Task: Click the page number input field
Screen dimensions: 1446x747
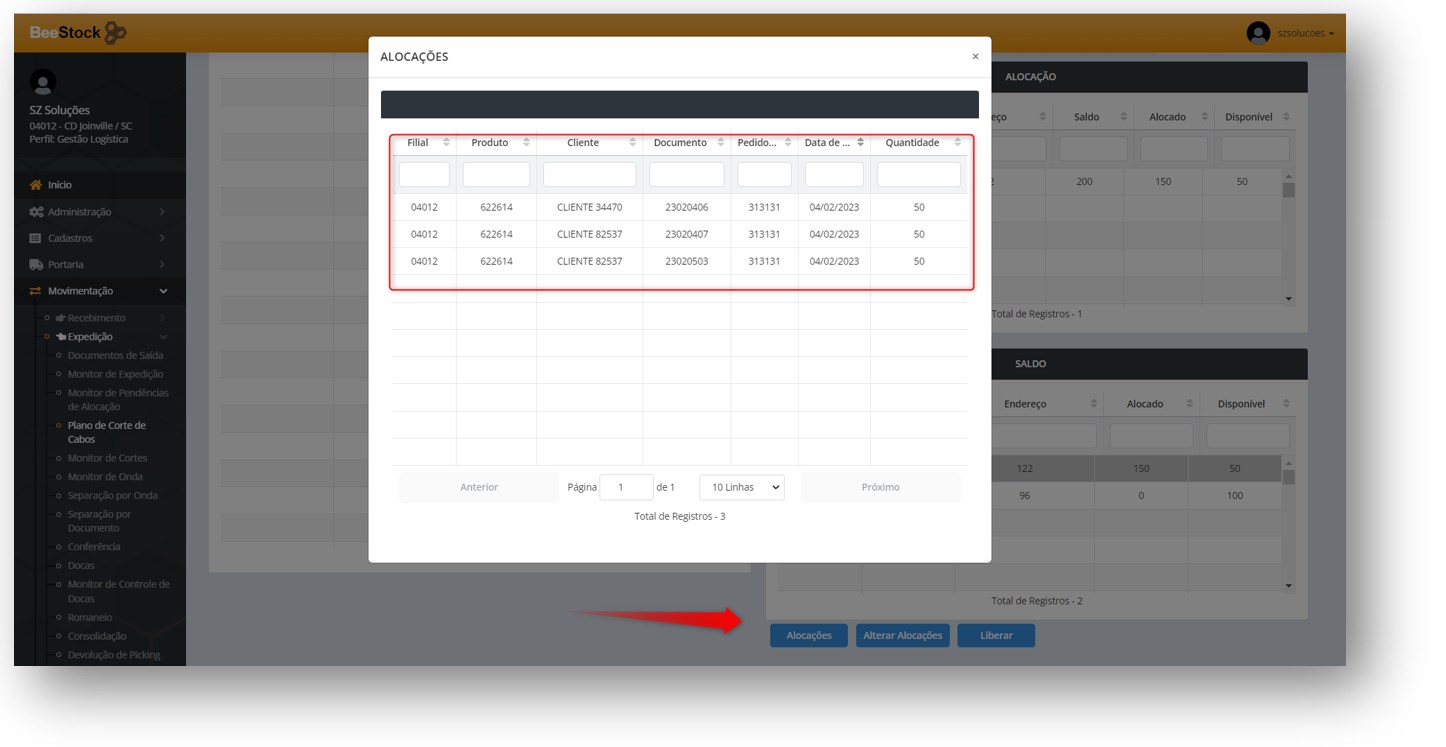Action: pyautogui.click(x=625, y=487)
